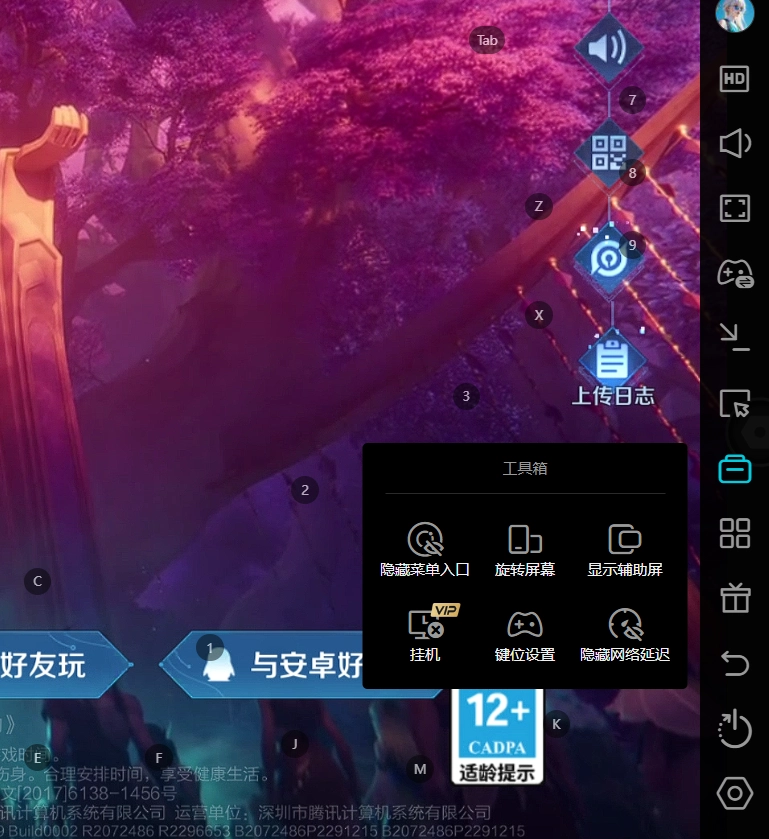Click the collapse arrow icon in sidebar
Viewport: 769px width, 839px height.
pos(735,338)
